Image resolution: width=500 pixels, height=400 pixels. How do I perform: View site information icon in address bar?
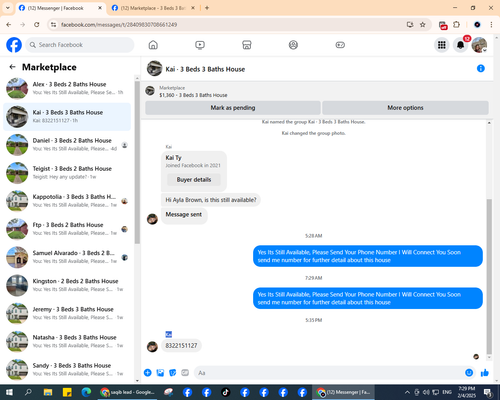point(53,25)
